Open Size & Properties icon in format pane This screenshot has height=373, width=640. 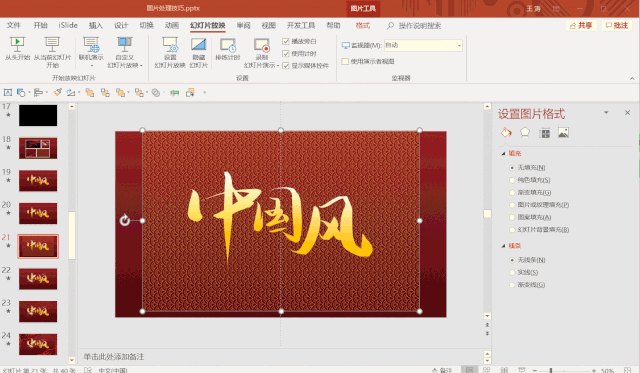click(x=544, y=133)
